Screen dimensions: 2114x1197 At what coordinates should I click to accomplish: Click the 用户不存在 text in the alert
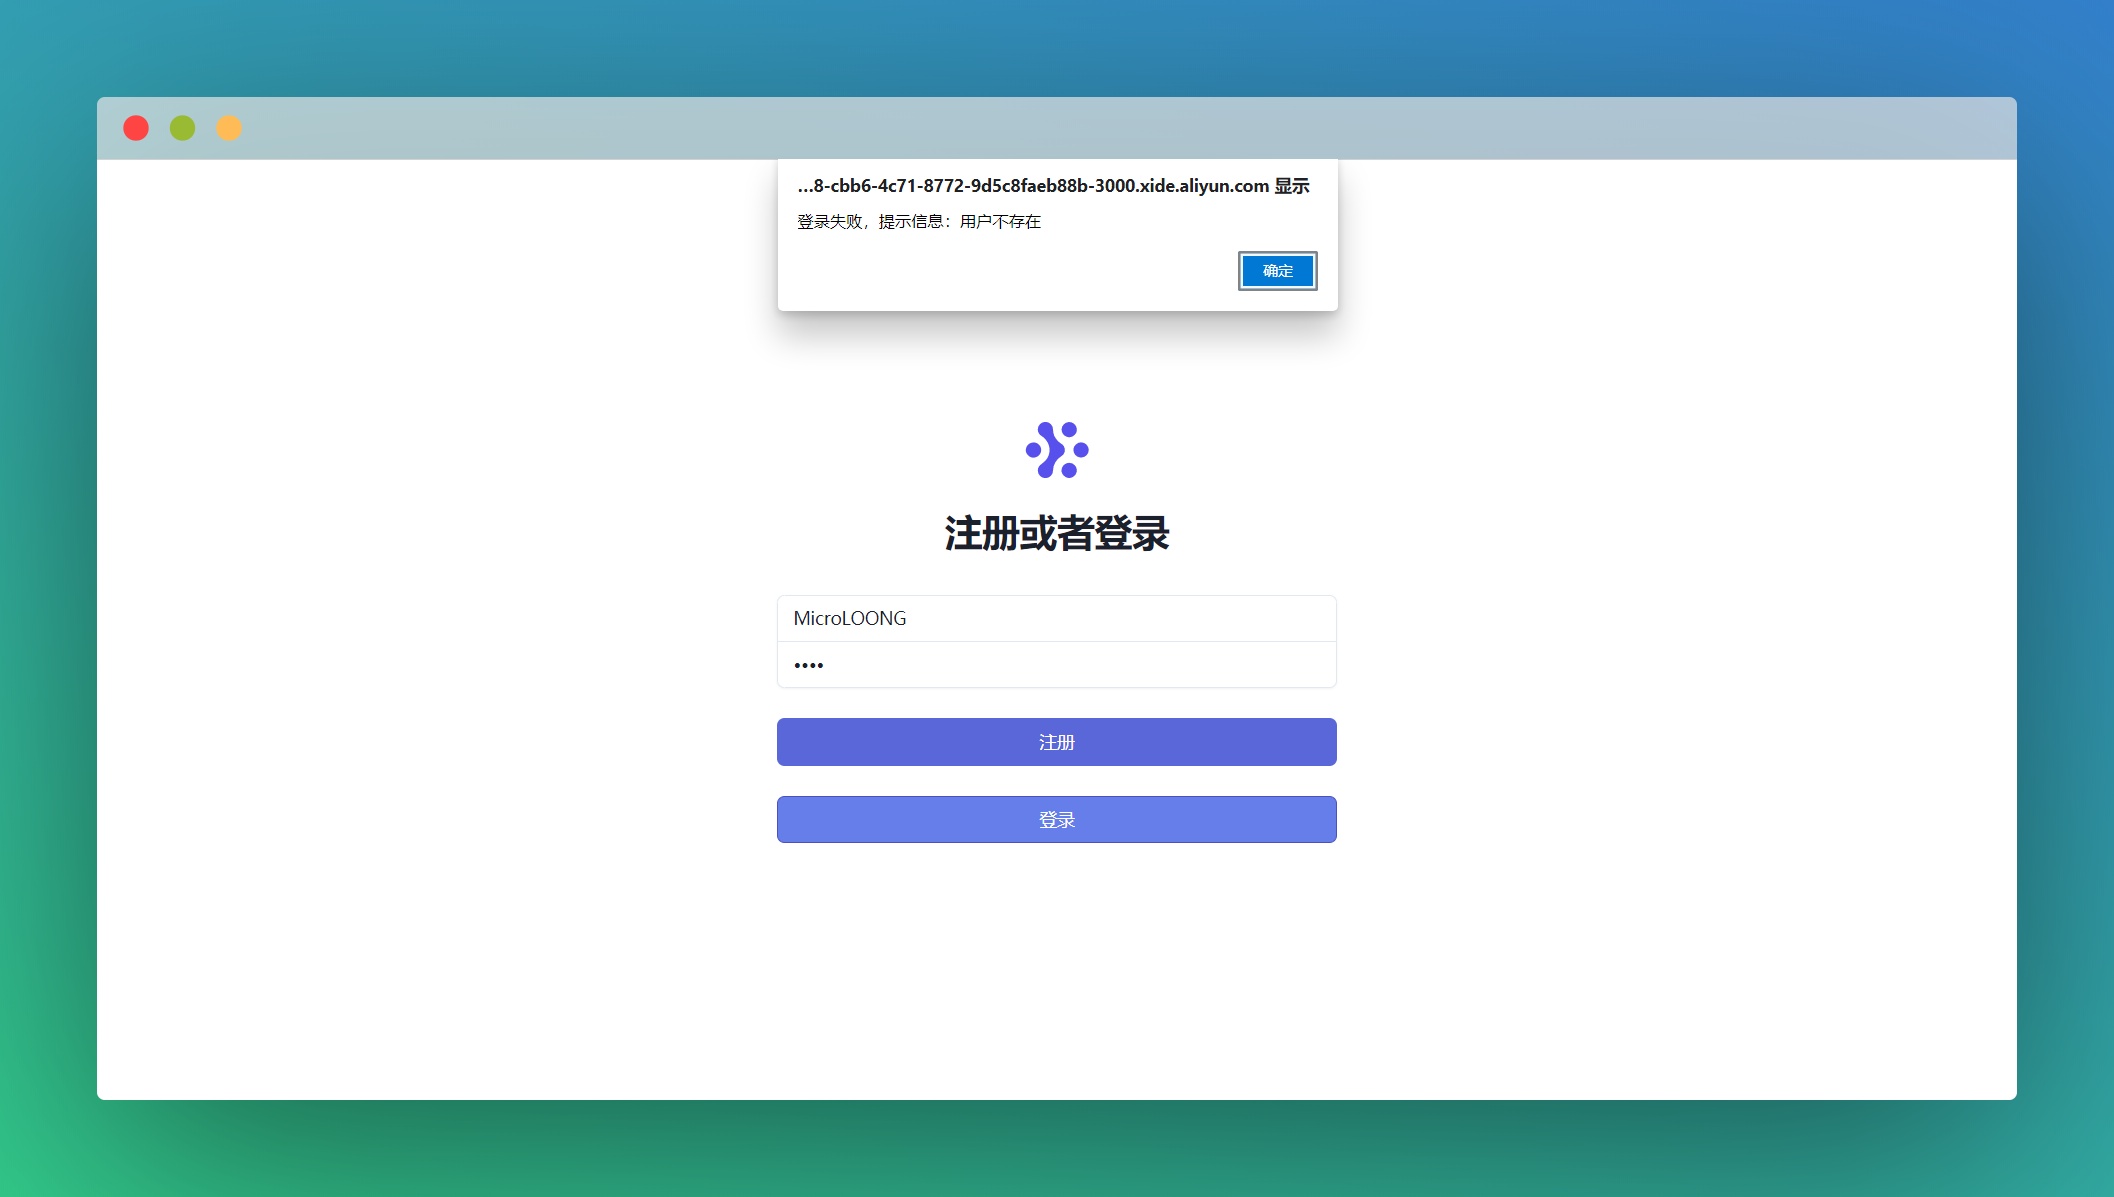pyautogui.click(x=1000, y=222)
